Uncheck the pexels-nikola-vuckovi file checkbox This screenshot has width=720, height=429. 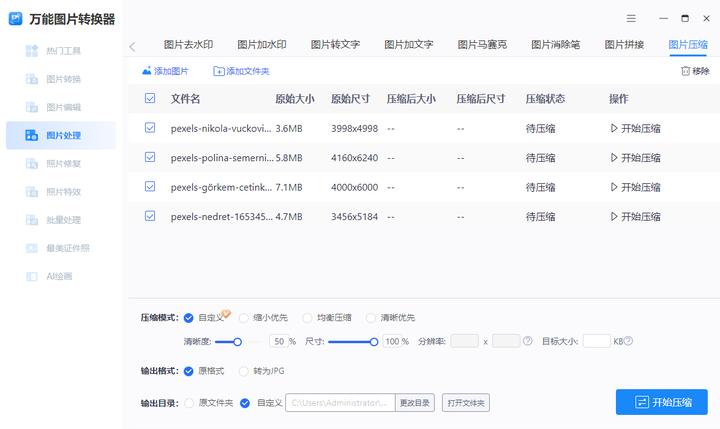click(150, 128)
